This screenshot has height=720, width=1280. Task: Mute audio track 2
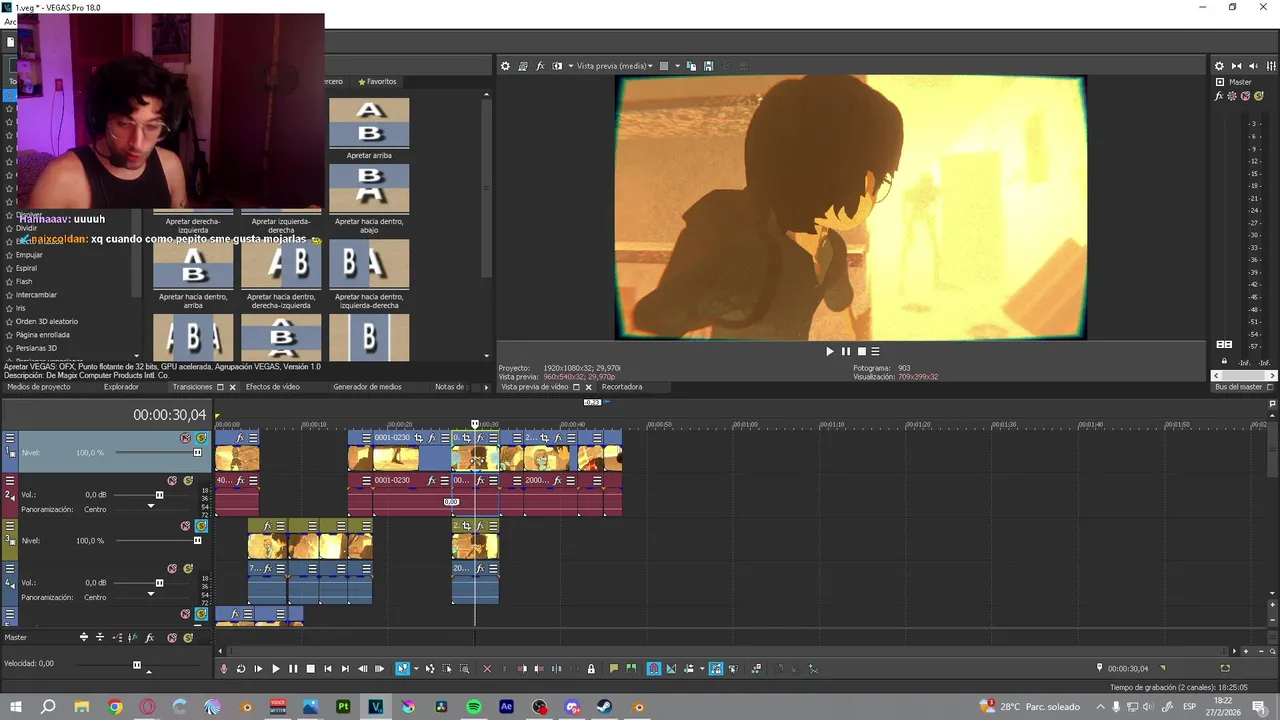pyautogui.click(x=172, y=481)
